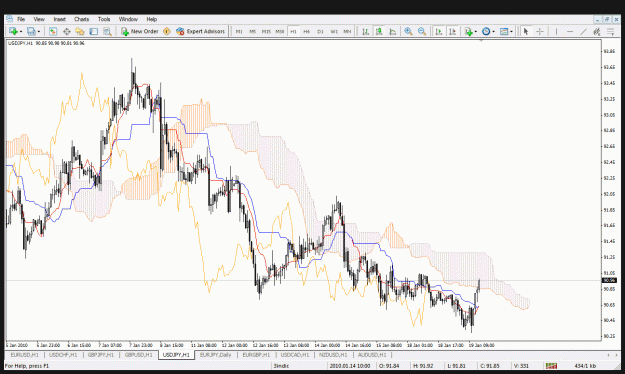The image size is (625, 374).
Task: Open the Tools menu
Action: (x=104, y=19)
